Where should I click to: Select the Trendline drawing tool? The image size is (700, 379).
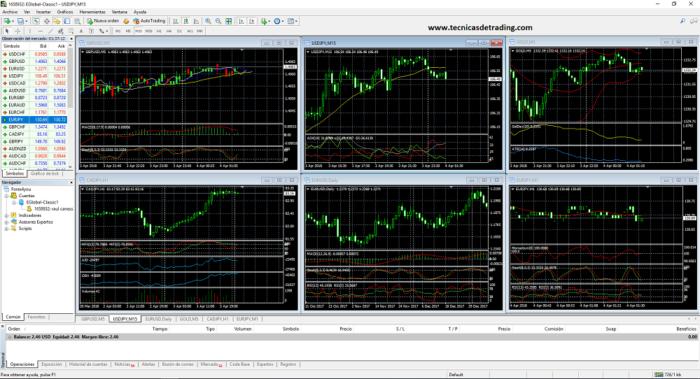[51, 31]
